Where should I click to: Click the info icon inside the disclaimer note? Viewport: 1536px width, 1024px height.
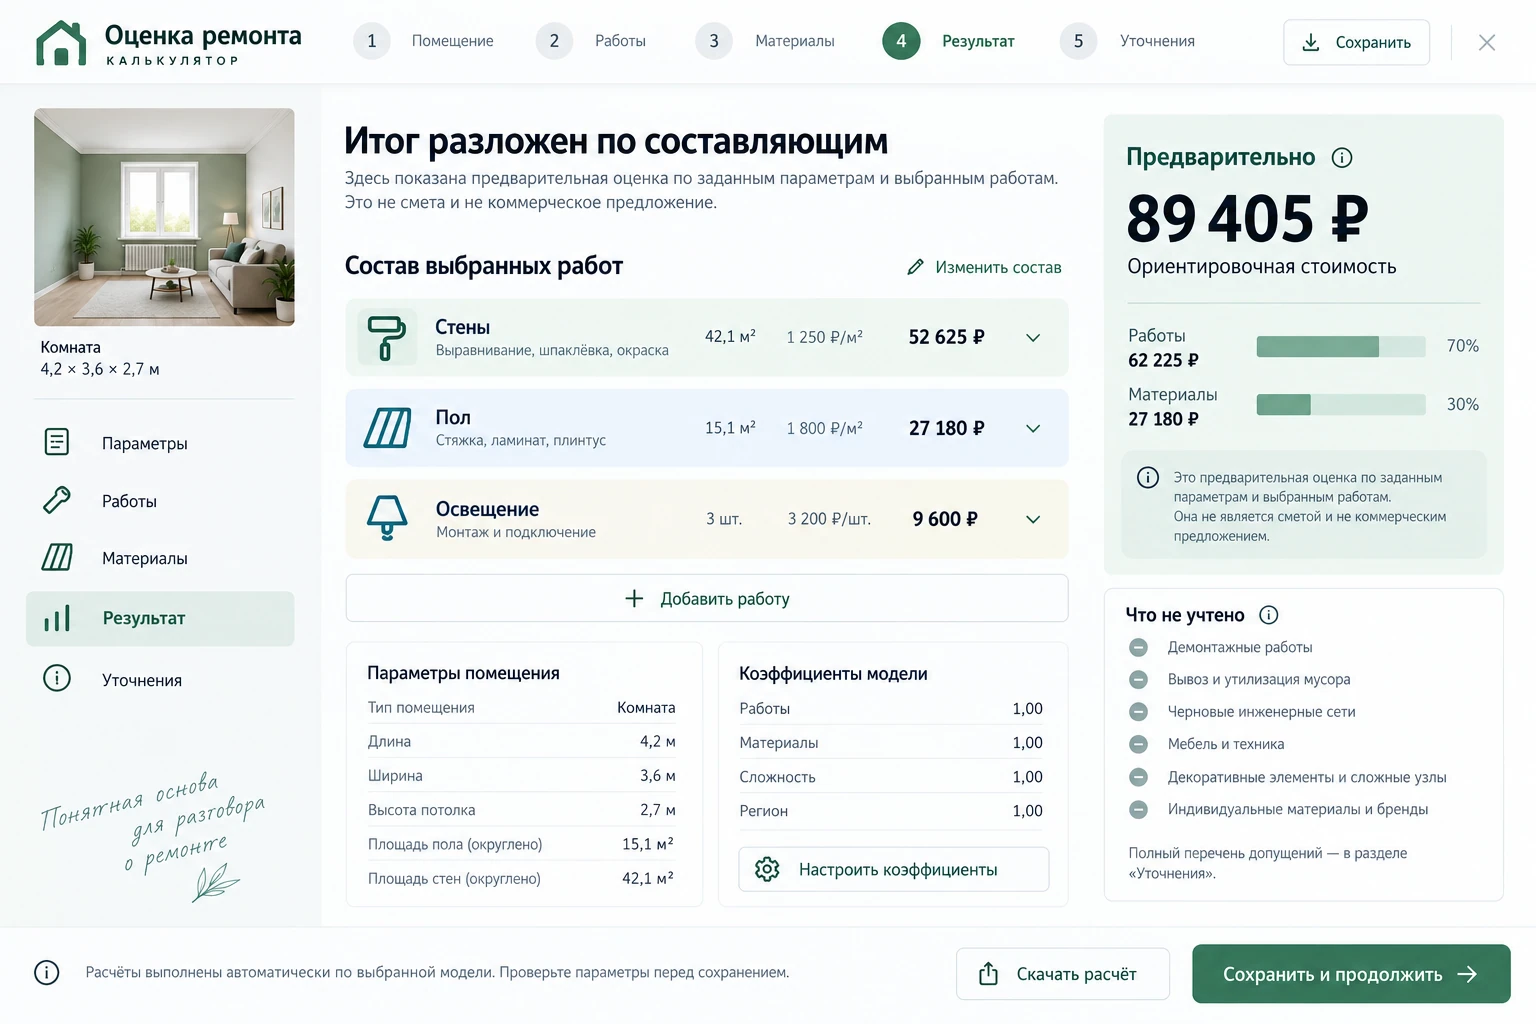point(1148,477)
